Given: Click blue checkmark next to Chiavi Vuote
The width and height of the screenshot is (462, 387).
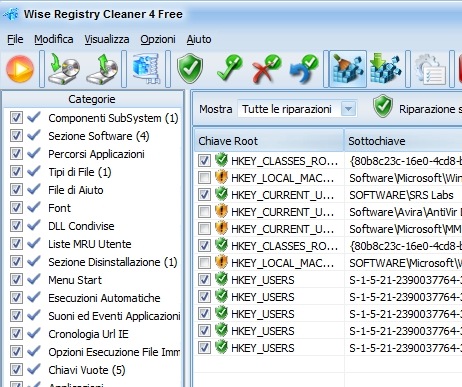Looking at the screenshot, I should pyautogui.click(x=34, y=369).
